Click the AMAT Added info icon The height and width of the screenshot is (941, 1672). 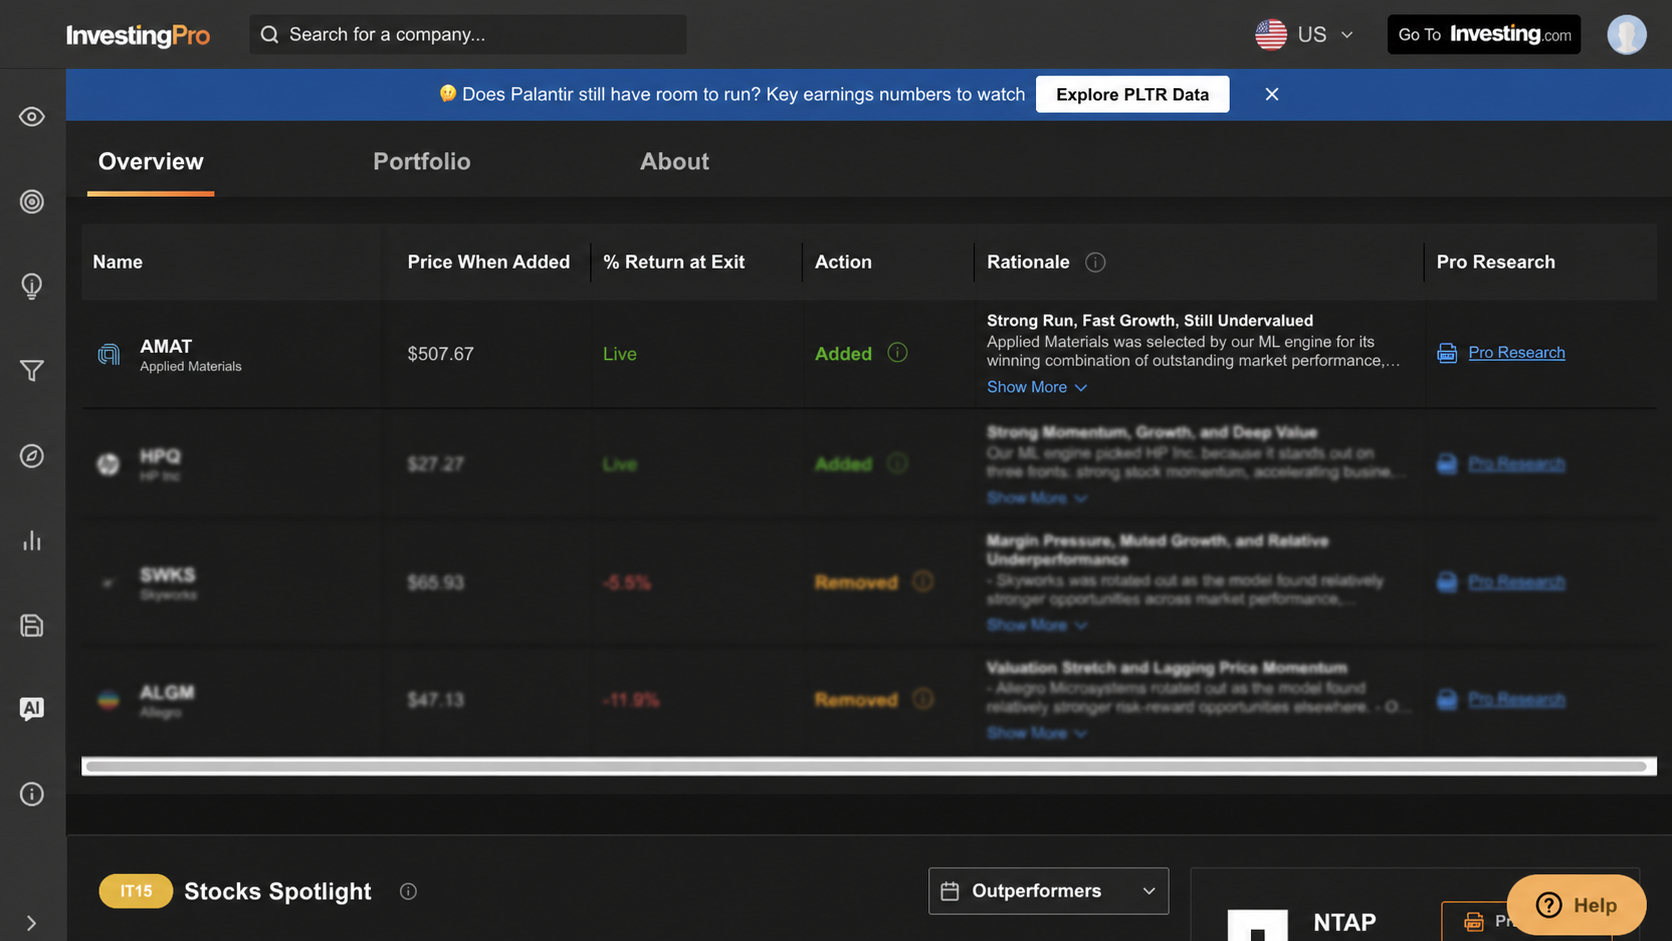point(897,353)
